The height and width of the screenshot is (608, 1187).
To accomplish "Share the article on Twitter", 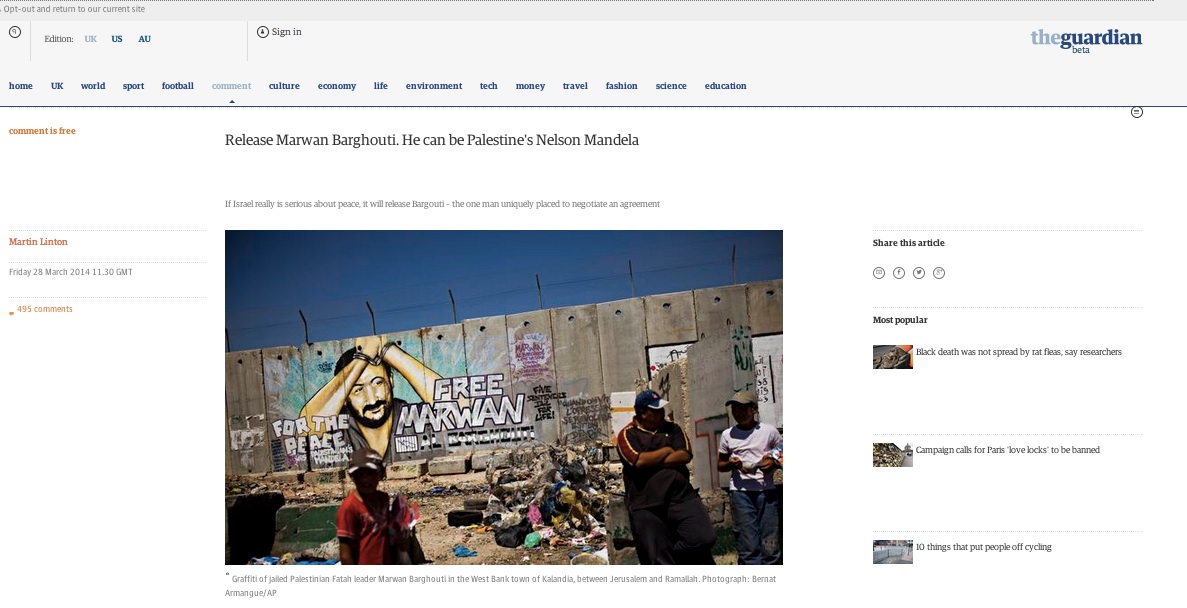I will click(x=919, y=273).
